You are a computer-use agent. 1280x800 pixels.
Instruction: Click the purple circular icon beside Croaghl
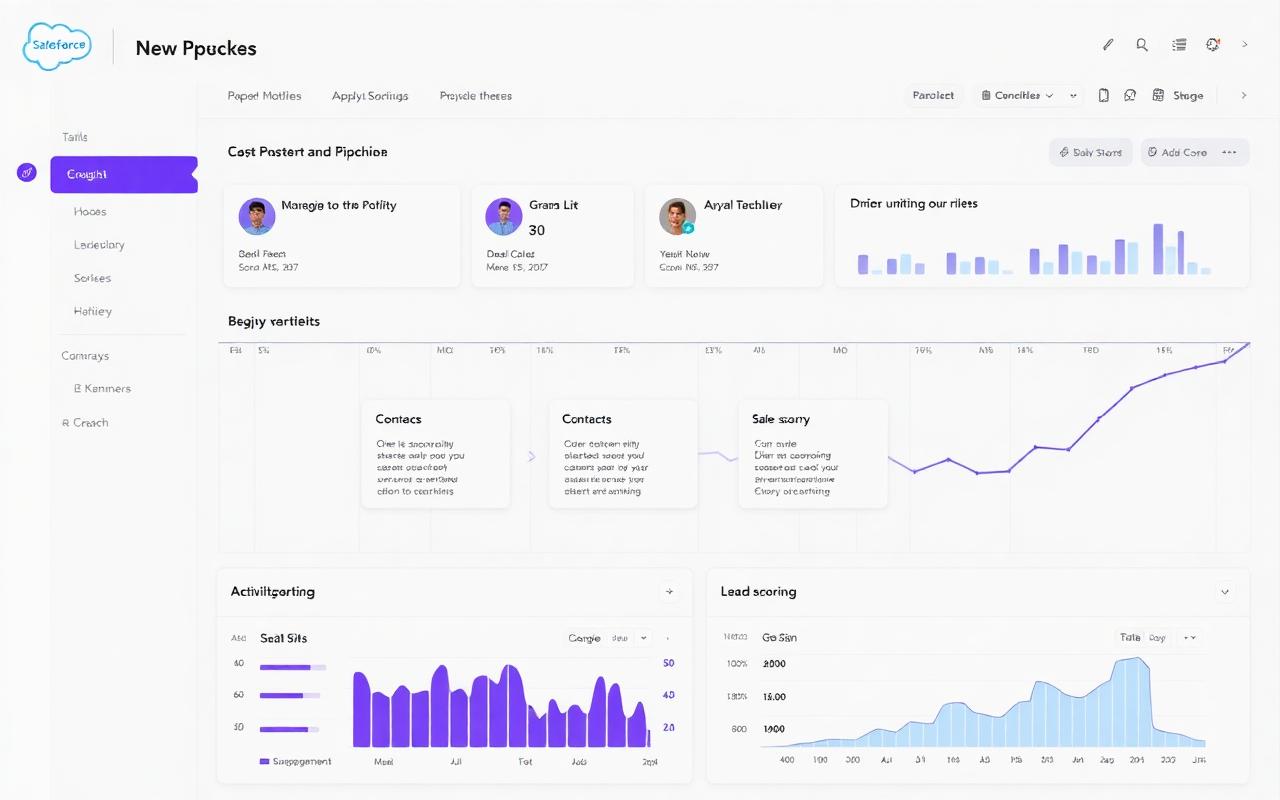[x=27, y=173]
